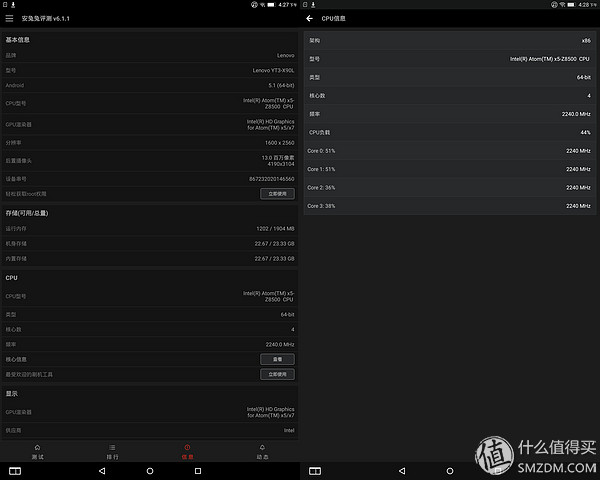Tap the back navigation triangle on the left screen
600x480 pixels.
102,471
